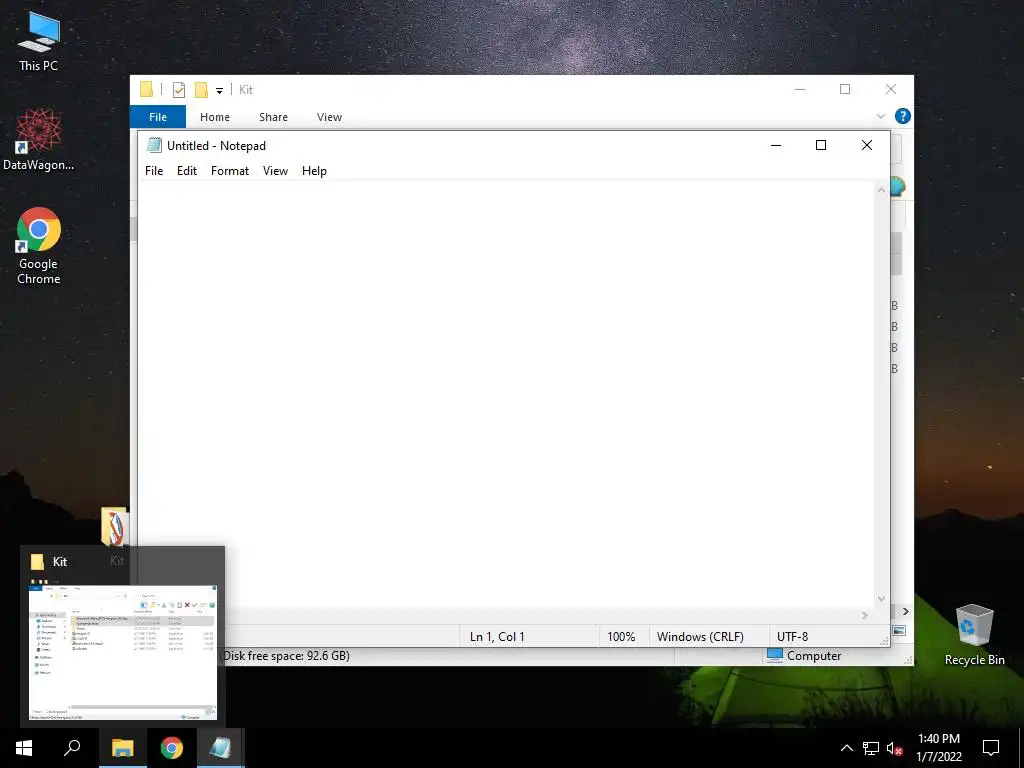Click File Explorer taskbar icon

[123, 748]
